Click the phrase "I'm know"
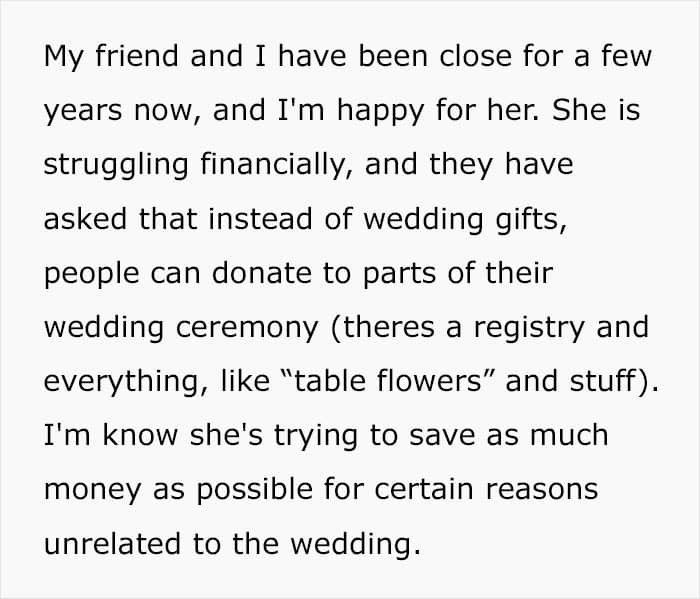 pos(111,435)
